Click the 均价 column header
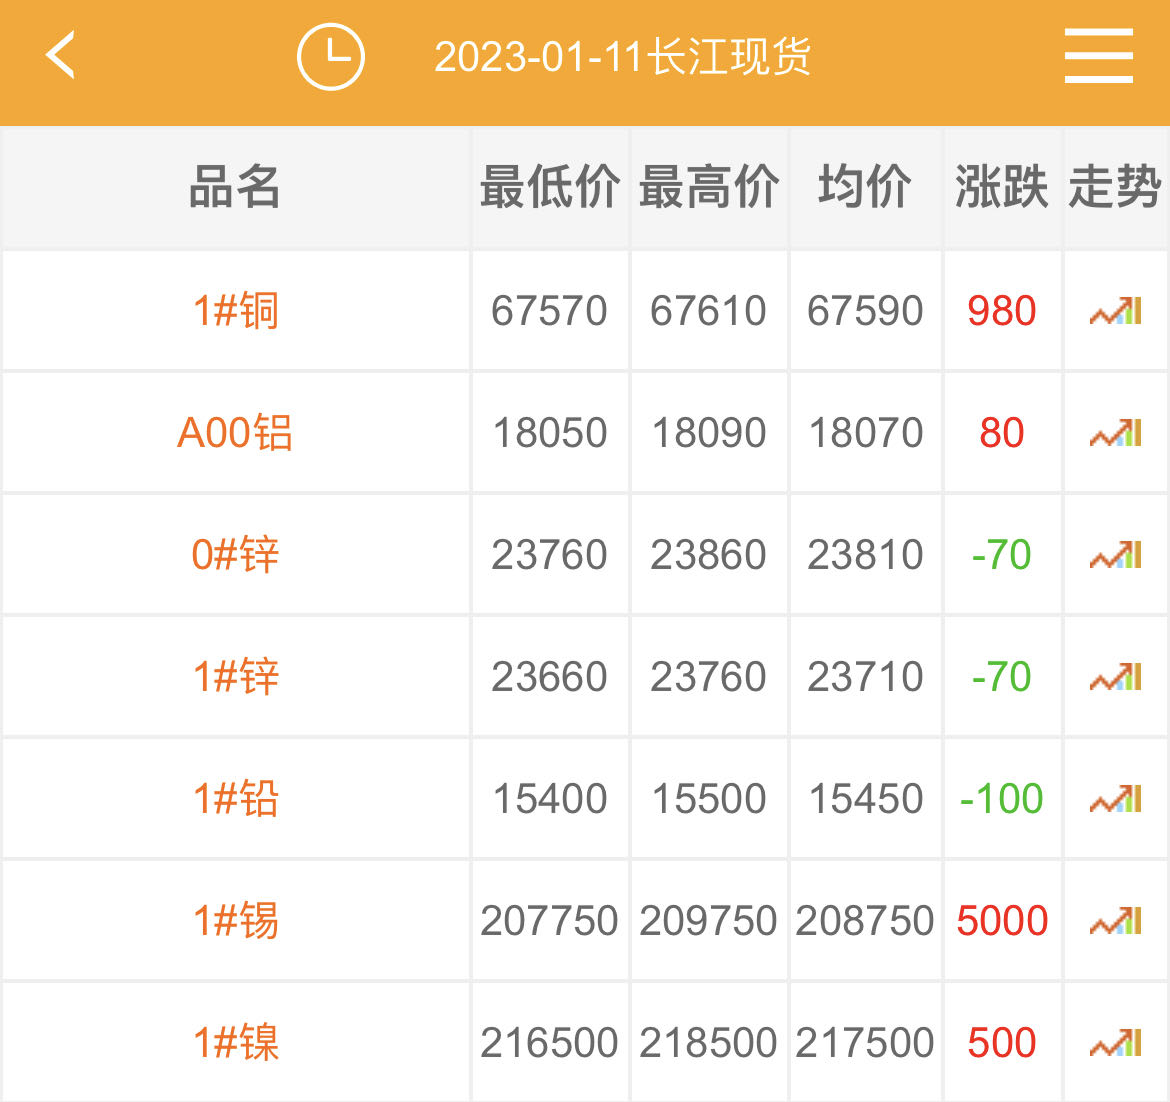1170x1102 pixels. coord(865,187)
